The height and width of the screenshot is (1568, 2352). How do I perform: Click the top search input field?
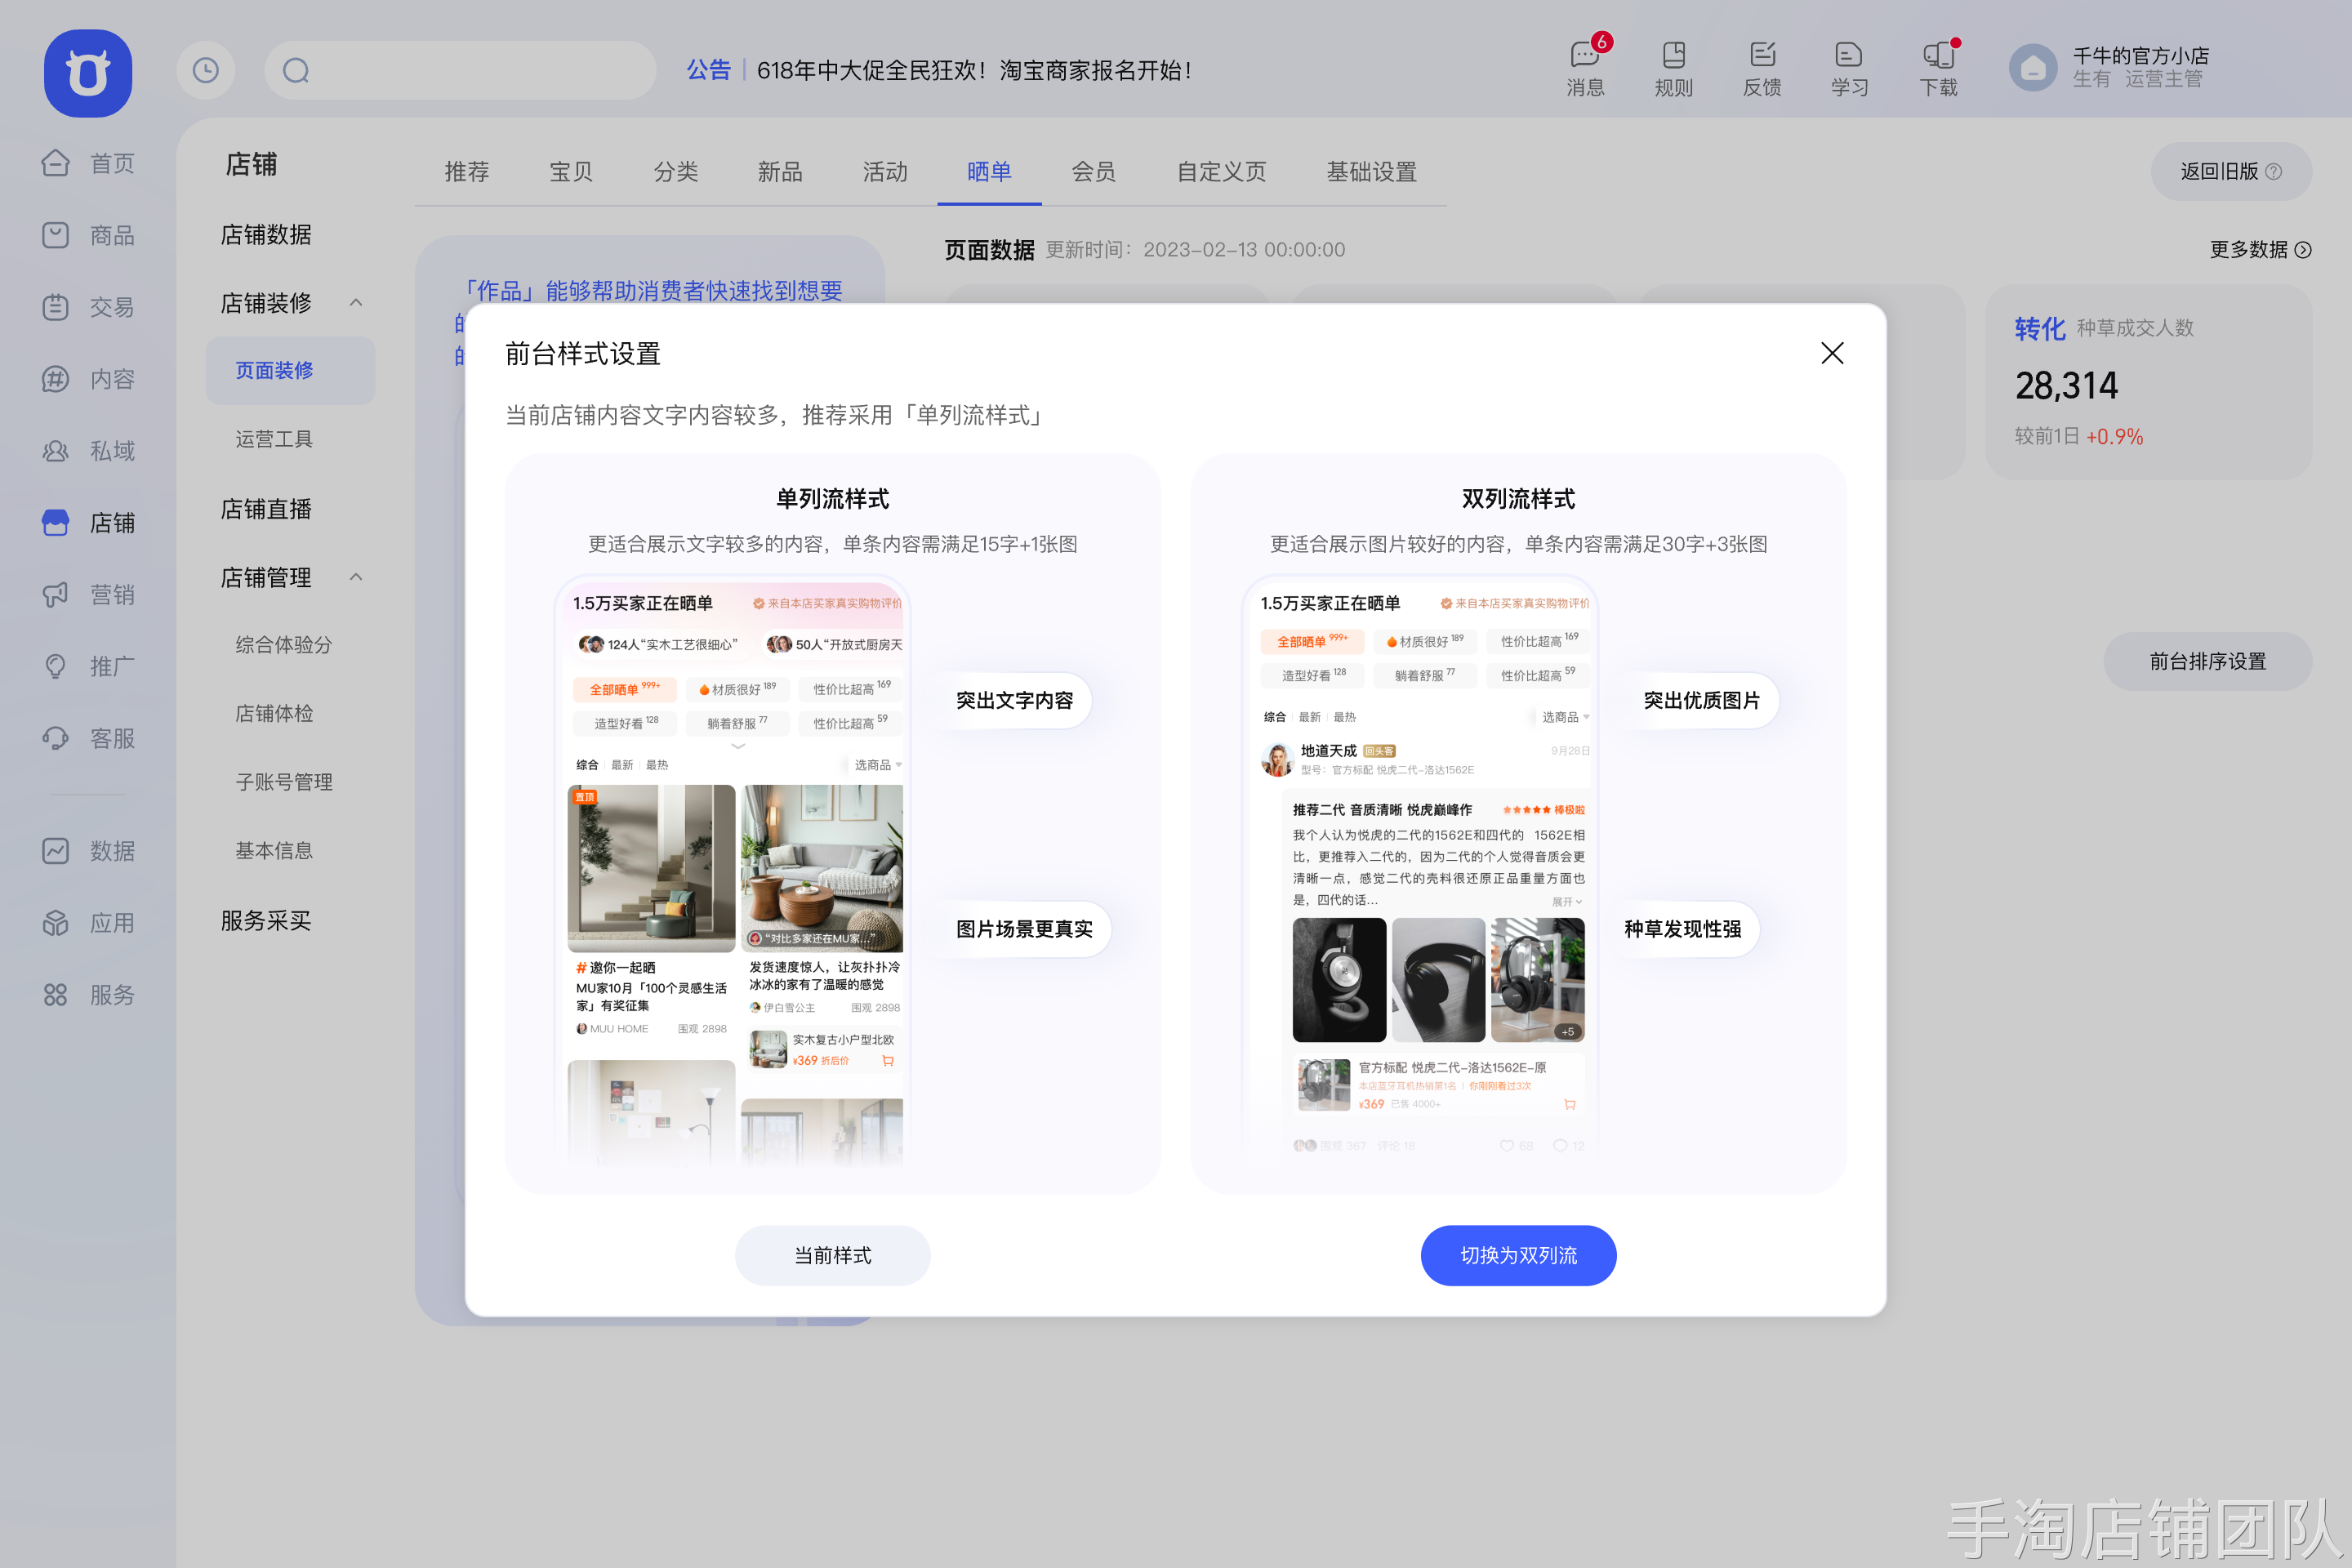click(x=460, y=70)
